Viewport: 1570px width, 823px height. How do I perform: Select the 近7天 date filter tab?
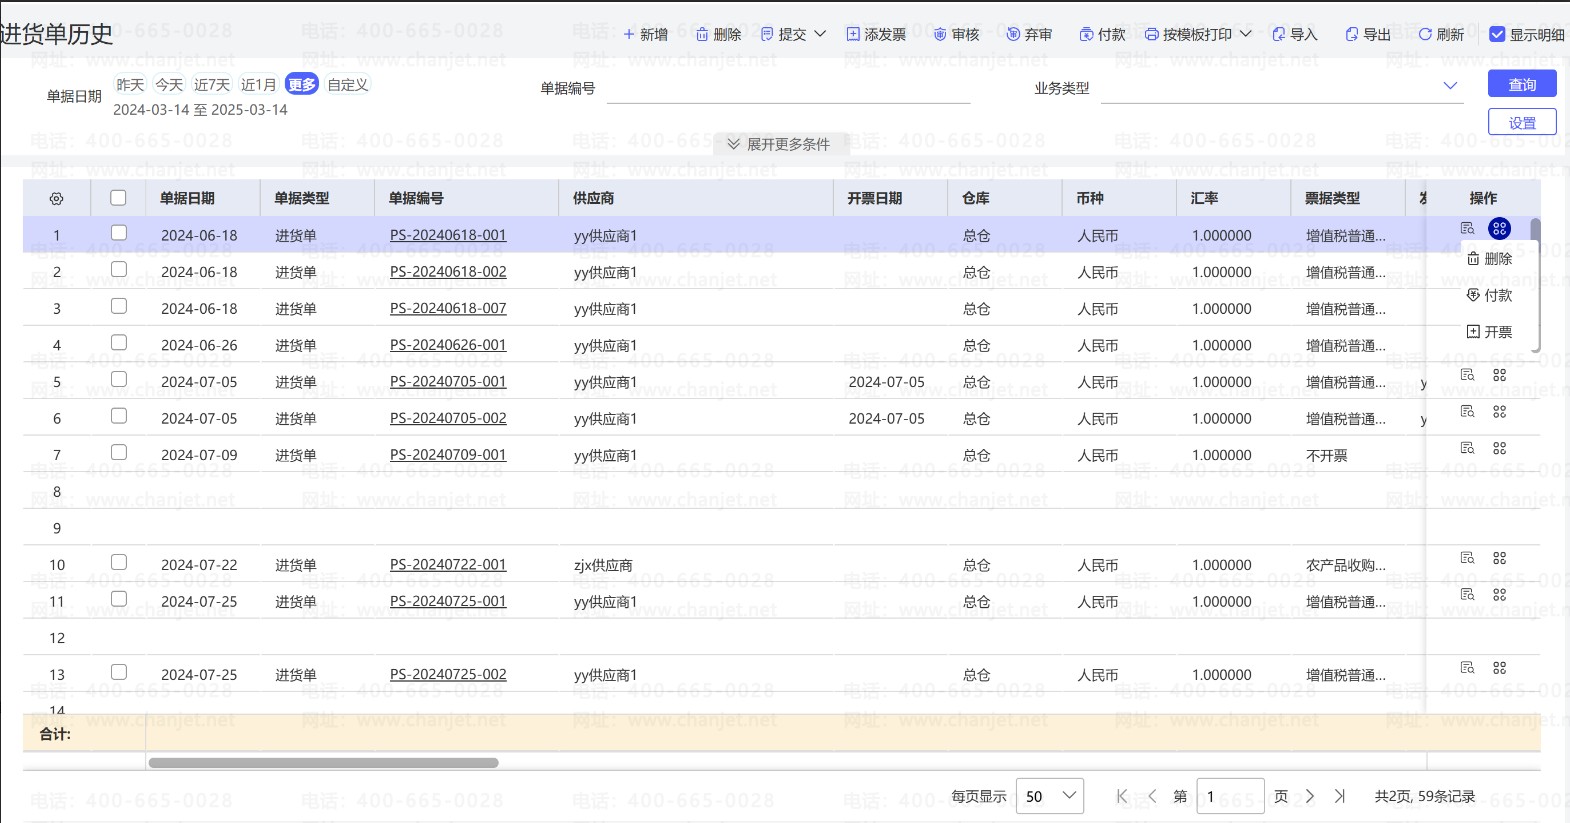point(212,85)
